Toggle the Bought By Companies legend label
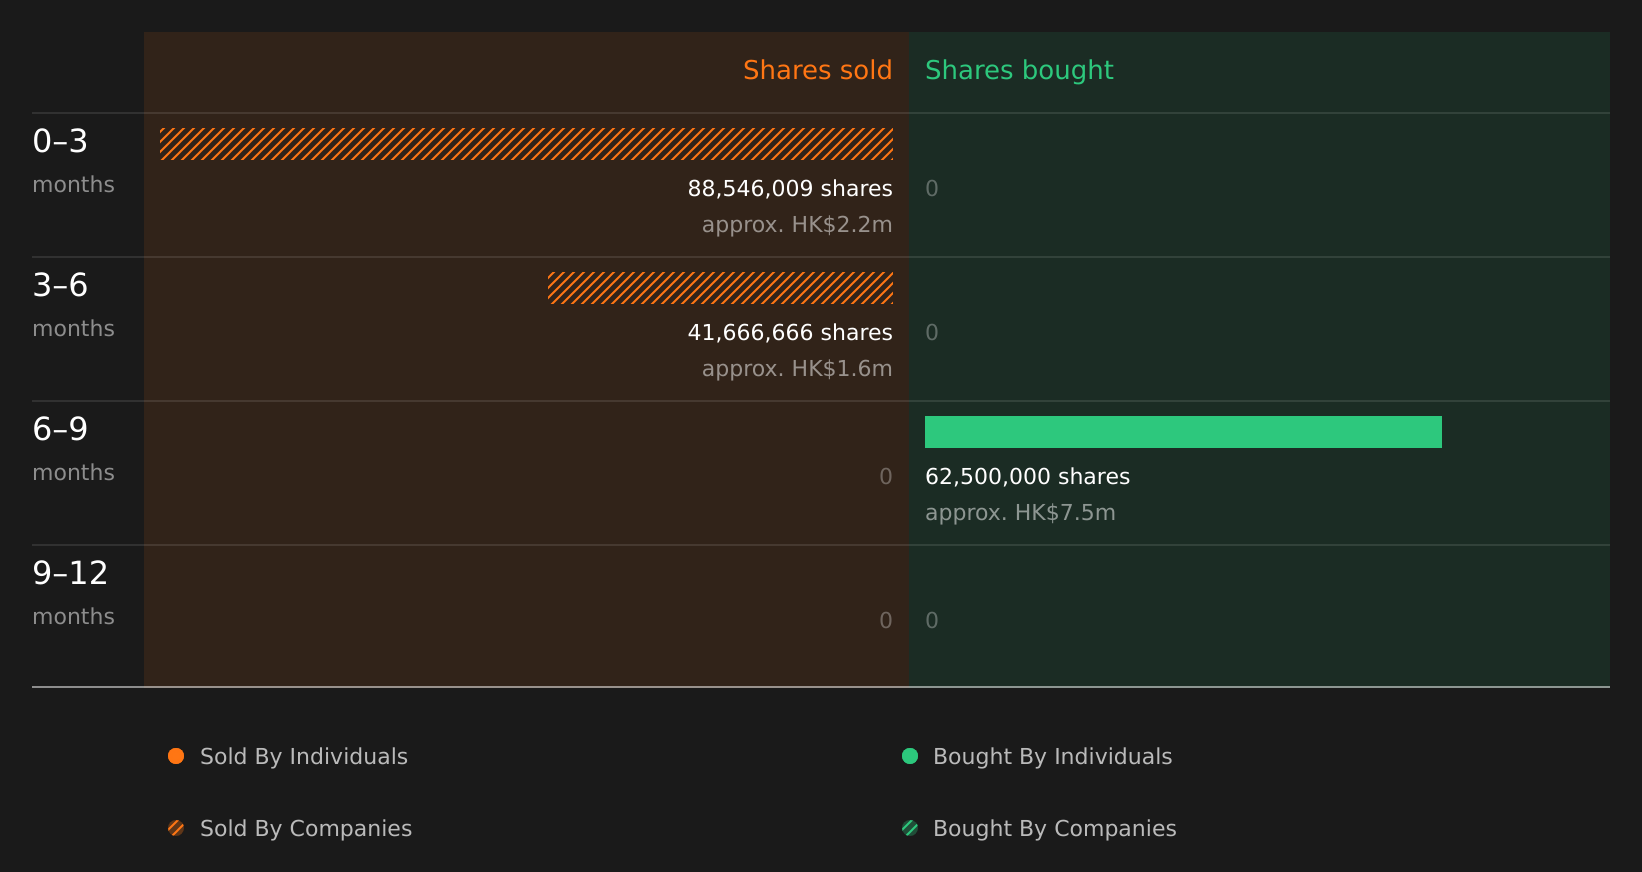Image resolution: width=1642 pixels, height=872 pixels. click(1055, 829)
